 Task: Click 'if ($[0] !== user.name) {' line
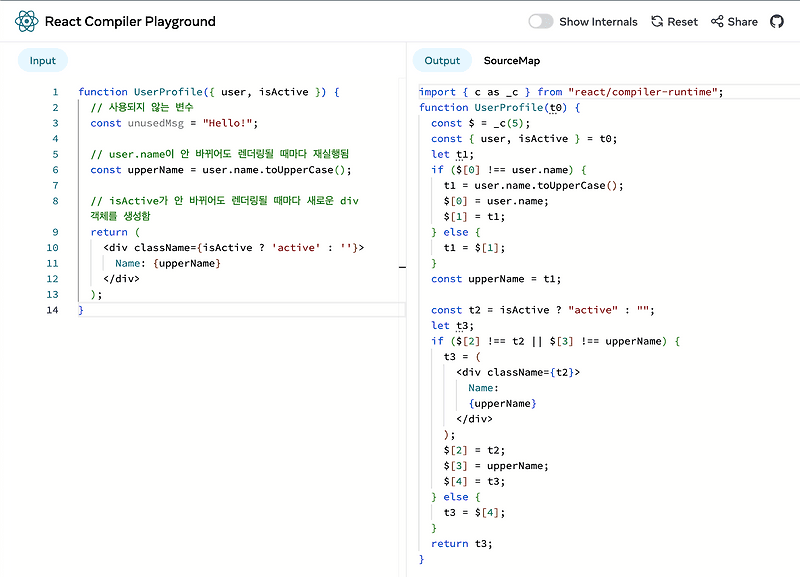[509, 170]
